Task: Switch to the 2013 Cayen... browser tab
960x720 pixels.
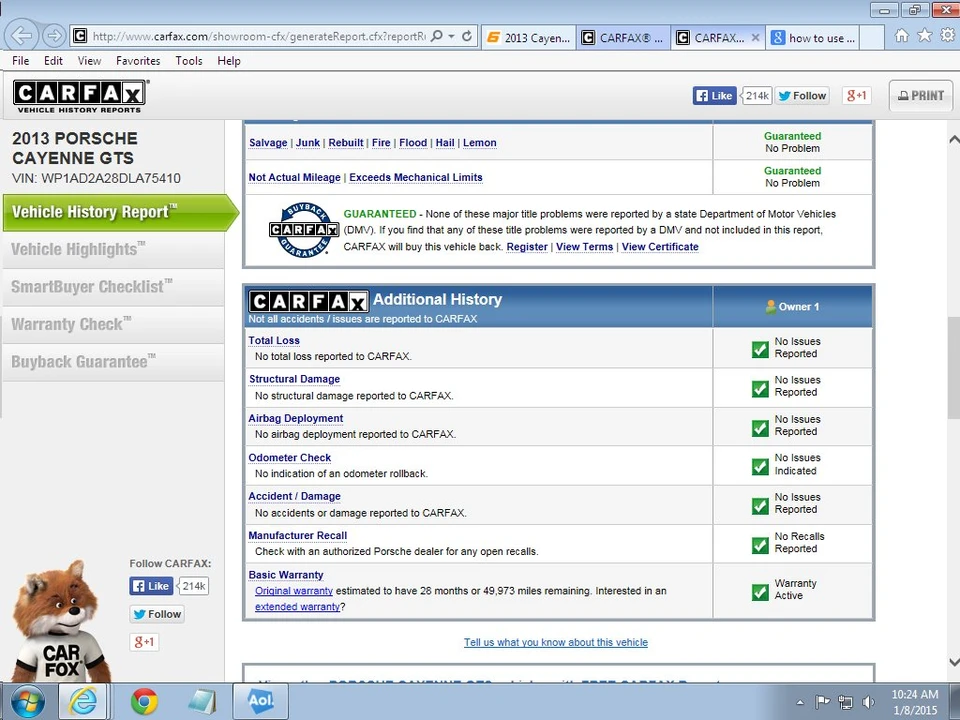Action: 529,37
